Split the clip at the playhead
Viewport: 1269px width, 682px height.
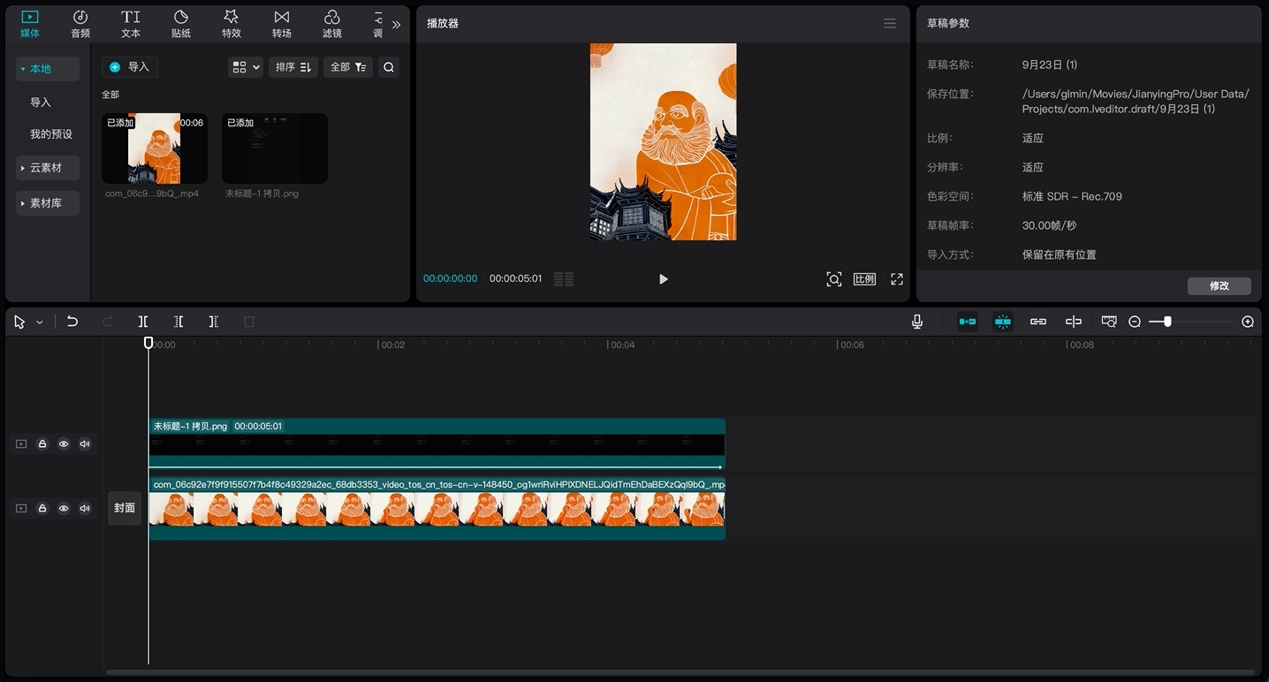[x=143, y=322]
